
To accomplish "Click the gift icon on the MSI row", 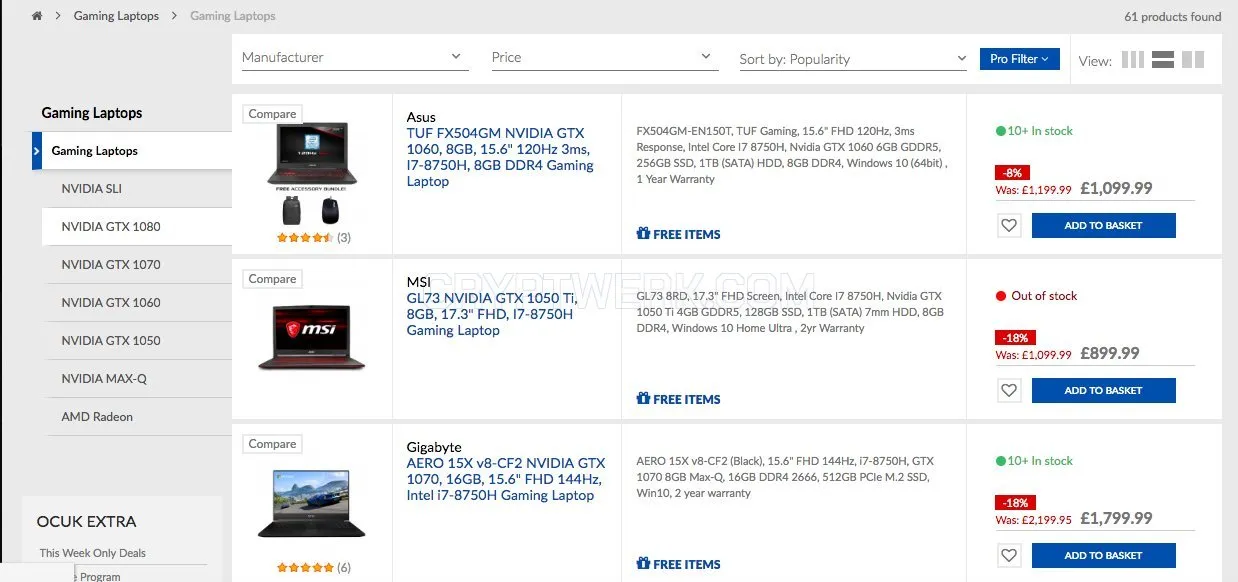I will coord(643,398).
